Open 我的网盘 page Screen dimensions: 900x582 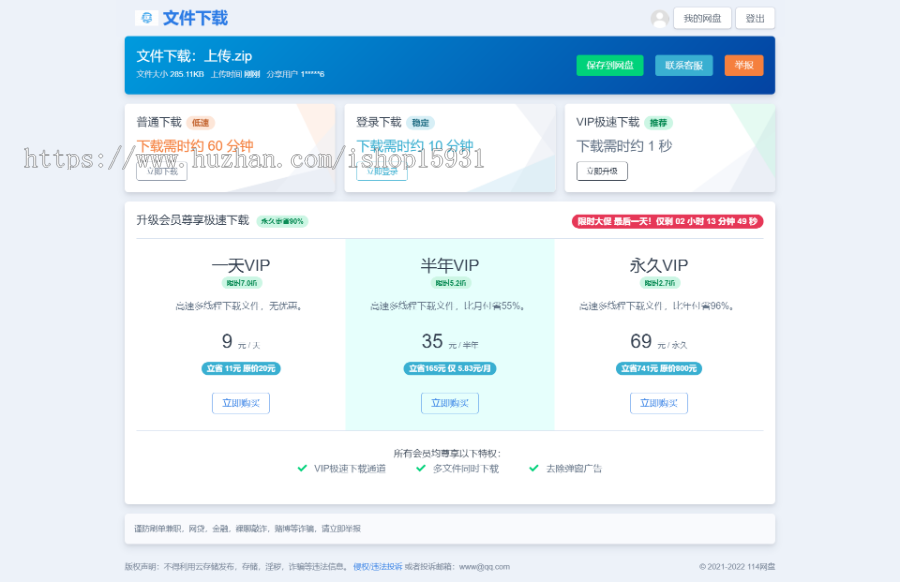[x=702, y=18]
